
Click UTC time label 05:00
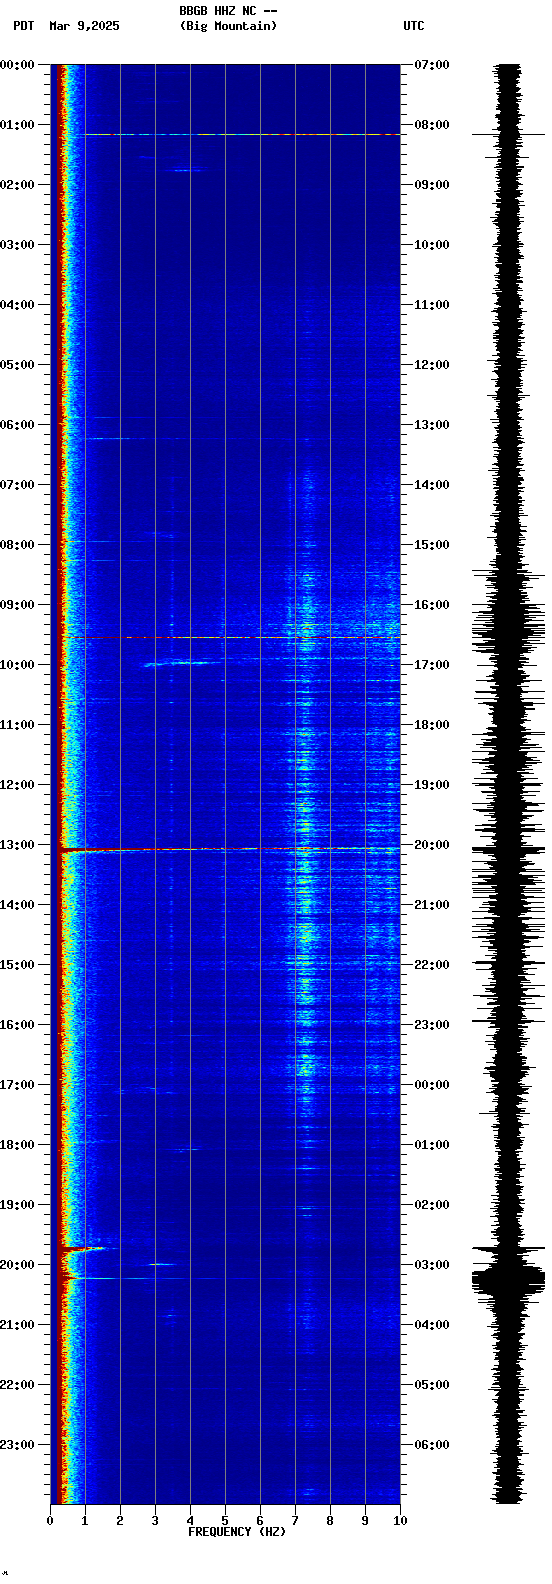coord(432,1385)
